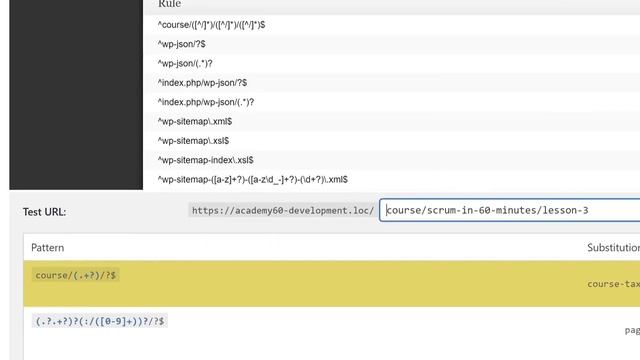640x360 pixels.
Task: Select the long ^wp-sitemap-([a-z]+?) xml rule row
Action: pyautogui.click(x=392, y=179)
